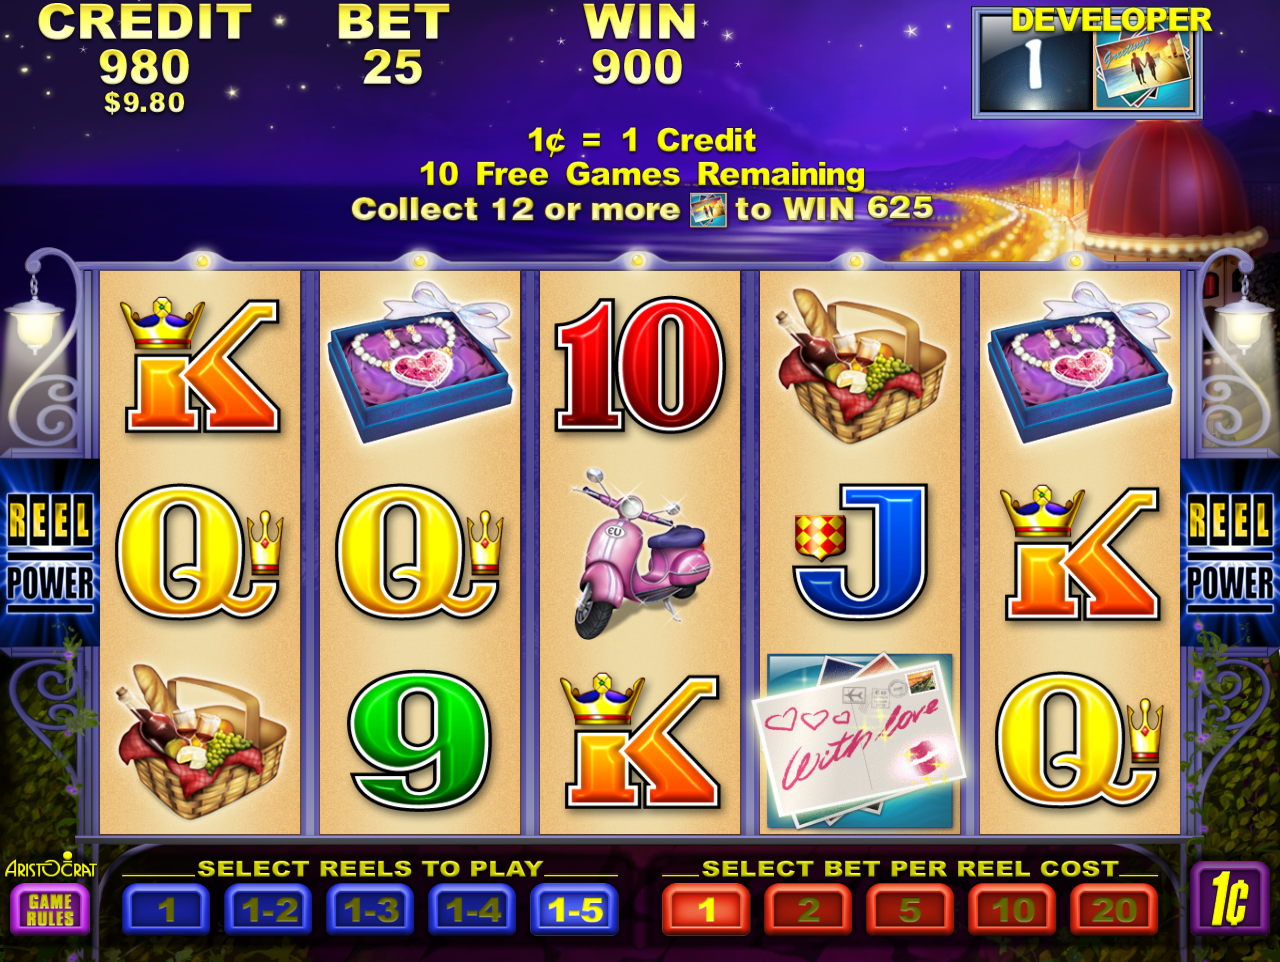Click the Developer postcard thumbnail
The height and width of the screenshot is (962, 1280).
[x=1143, y=70]
